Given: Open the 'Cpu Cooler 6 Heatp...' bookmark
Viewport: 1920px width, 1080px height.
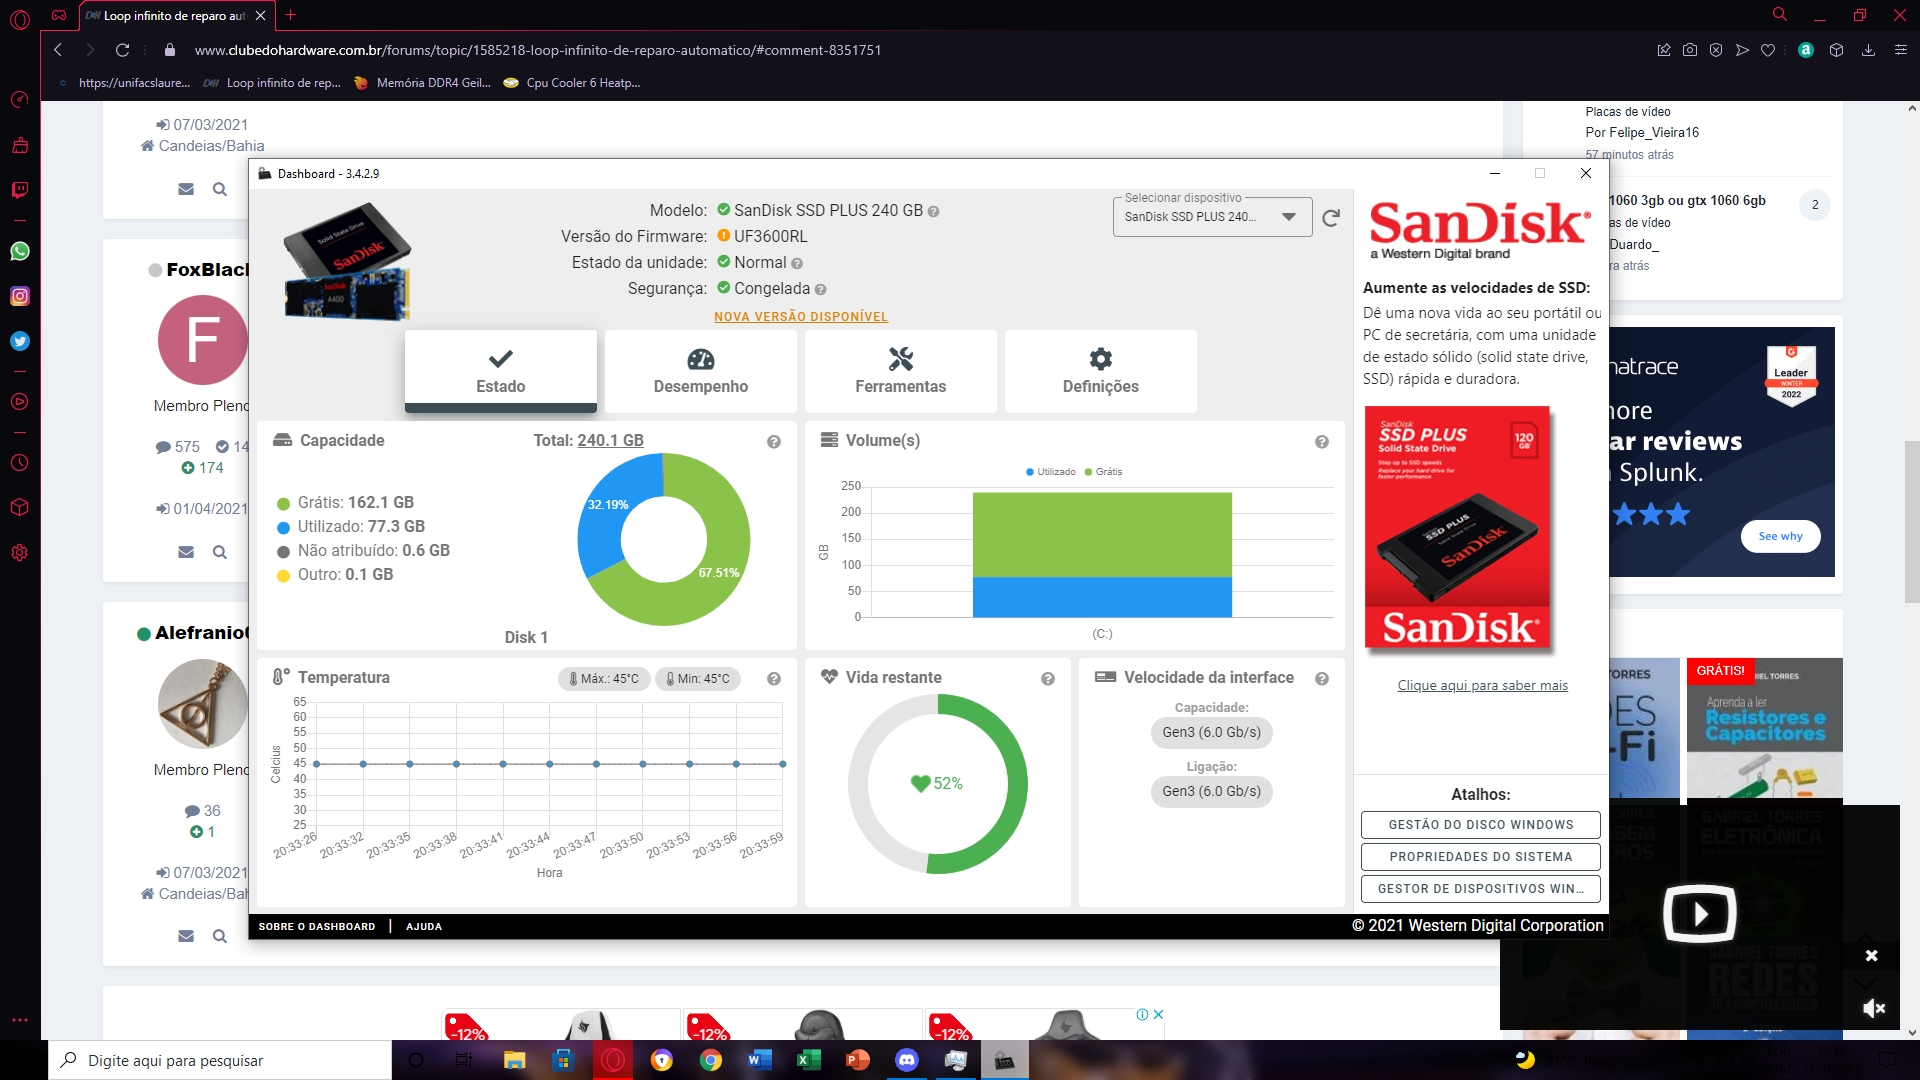Looking at the screenshot, I should click(572, 83).
